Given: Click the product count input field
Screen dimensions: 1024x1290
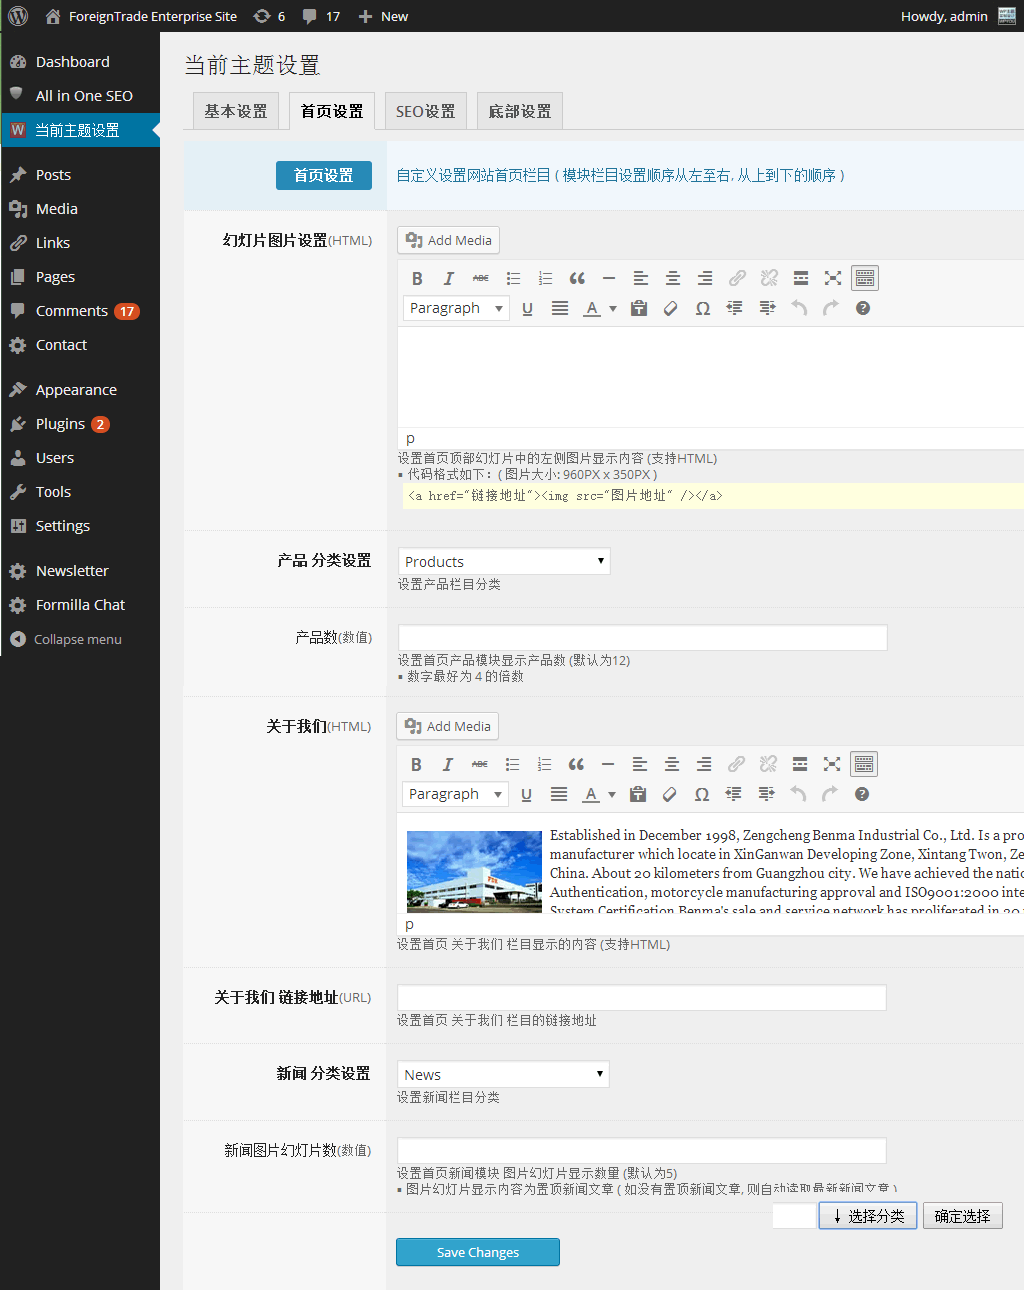Looking at the screenshot, I should coord(643,638).
